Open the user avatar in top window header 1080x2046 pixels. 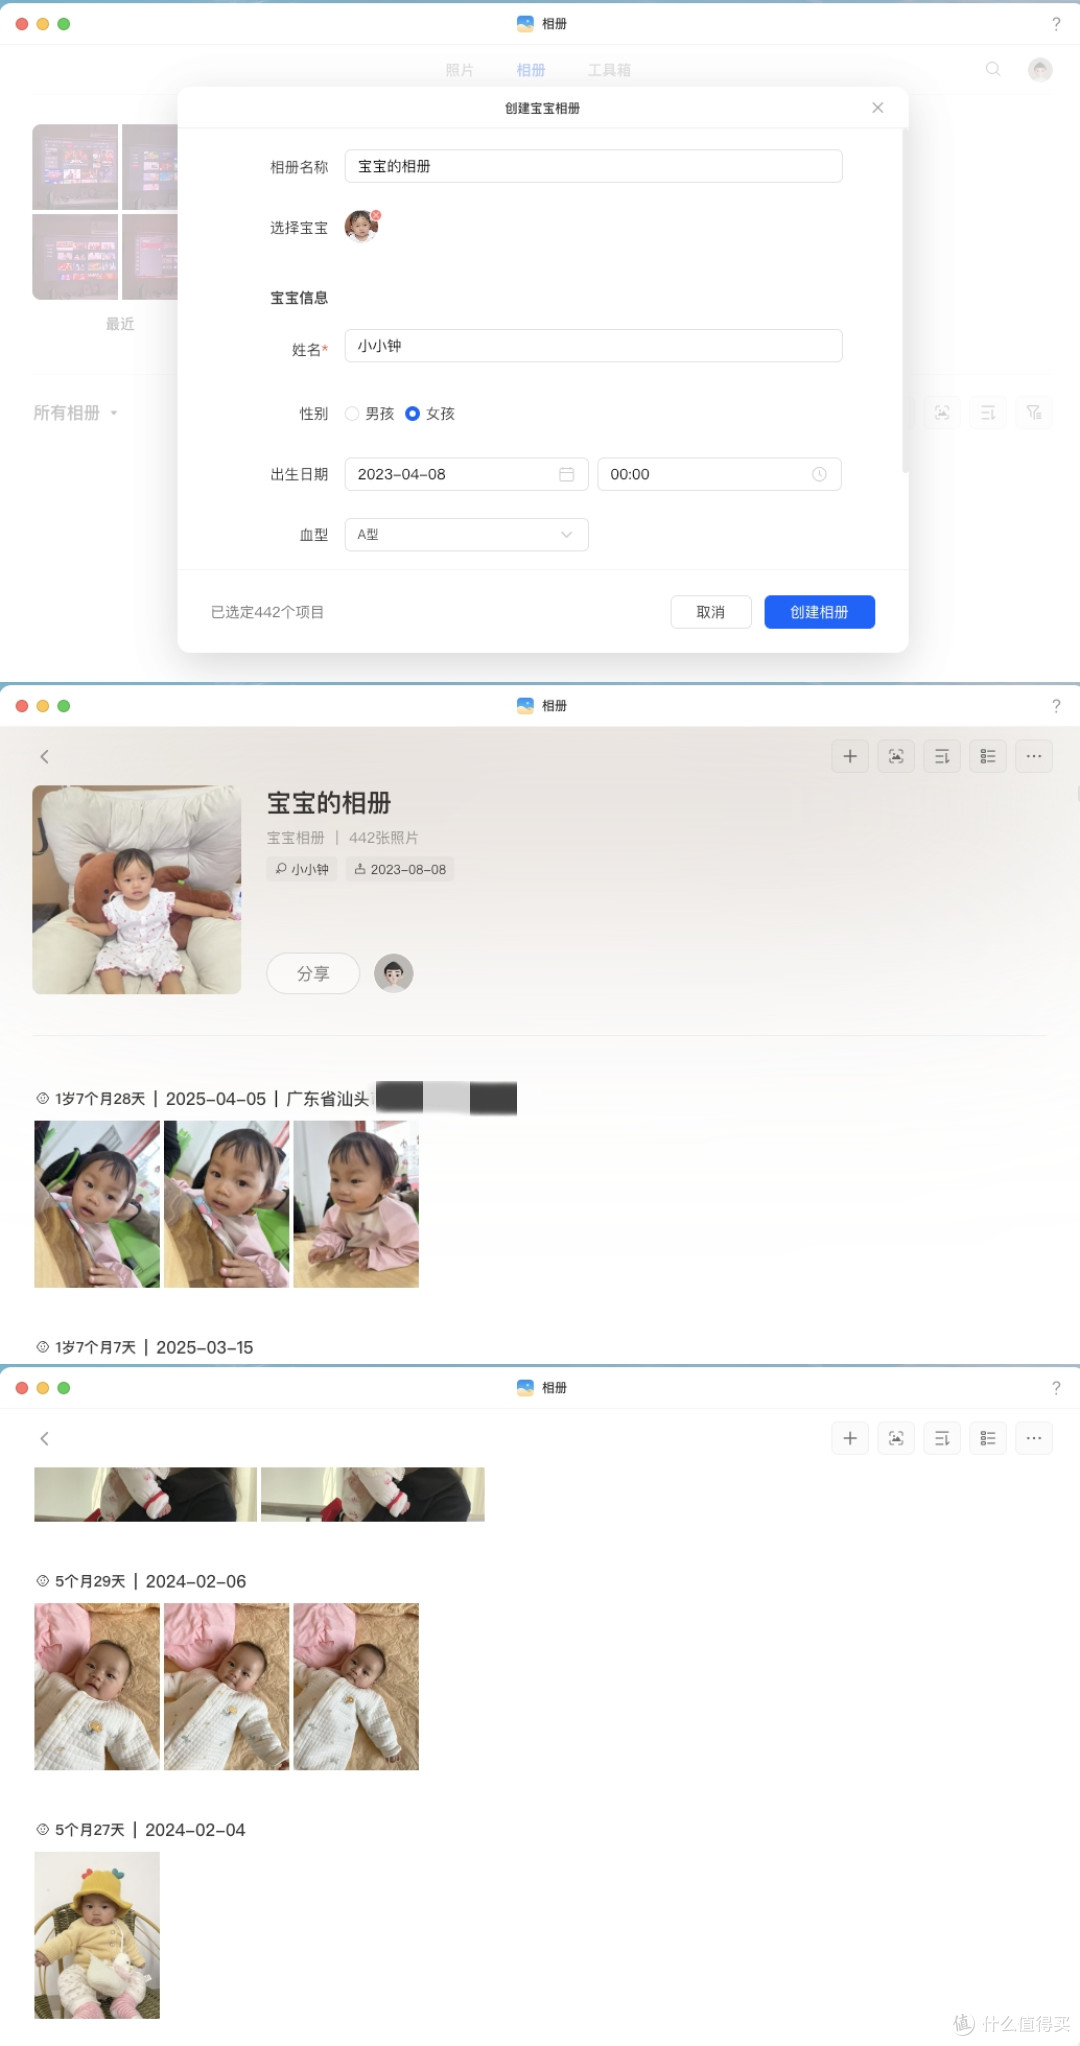coord(1040,69)
